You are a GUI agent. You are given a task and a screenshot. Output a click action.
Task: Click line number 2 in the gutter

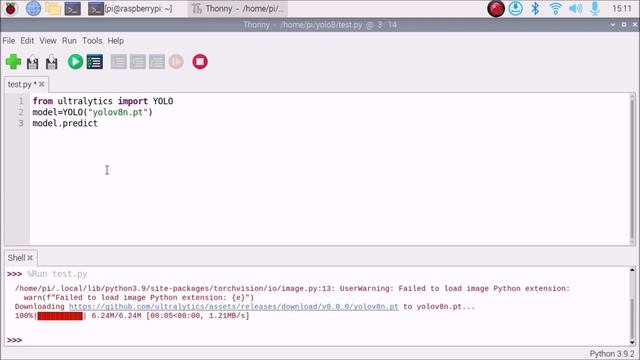pos(21,112)
